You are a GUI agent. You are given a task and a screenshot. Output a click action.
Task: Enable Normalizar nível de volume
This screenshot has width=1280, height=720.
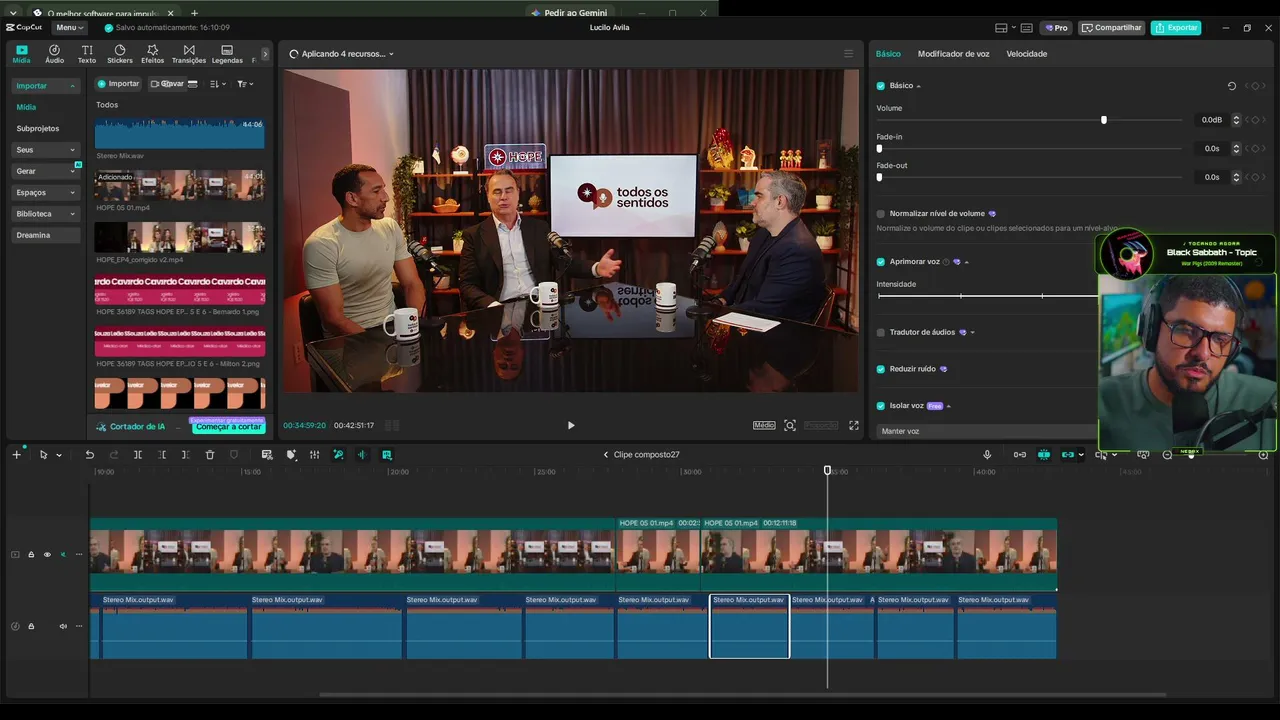pos(881,214)
